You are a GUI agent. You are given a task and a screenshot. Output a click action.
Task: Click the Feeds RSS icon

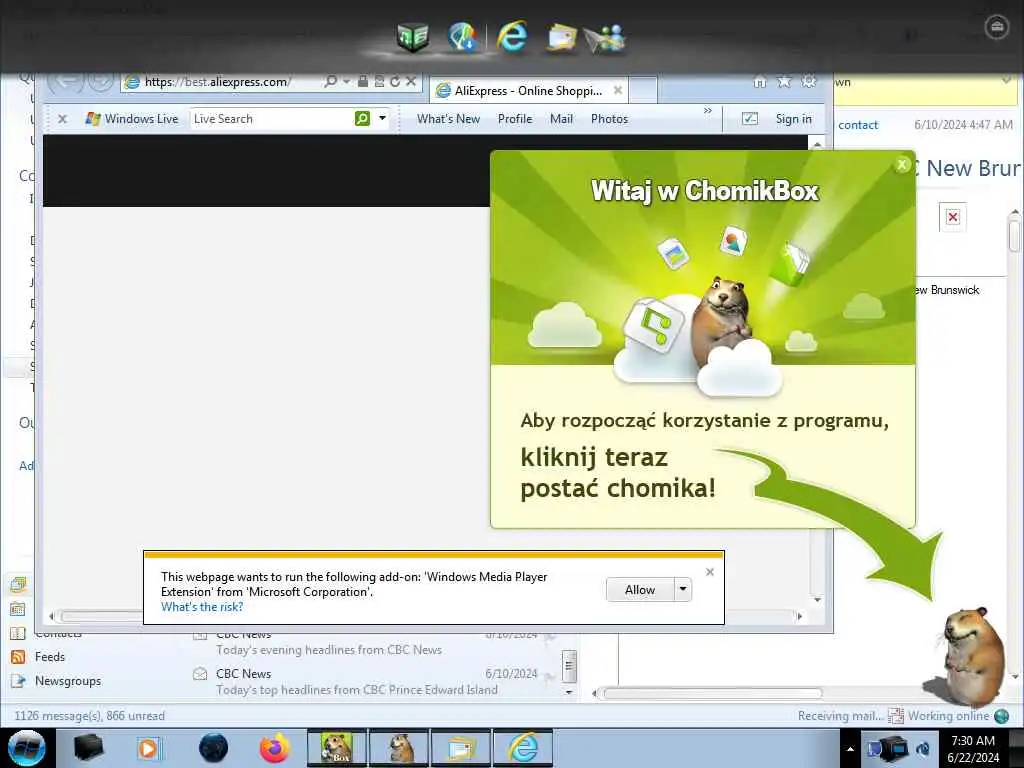18,657
